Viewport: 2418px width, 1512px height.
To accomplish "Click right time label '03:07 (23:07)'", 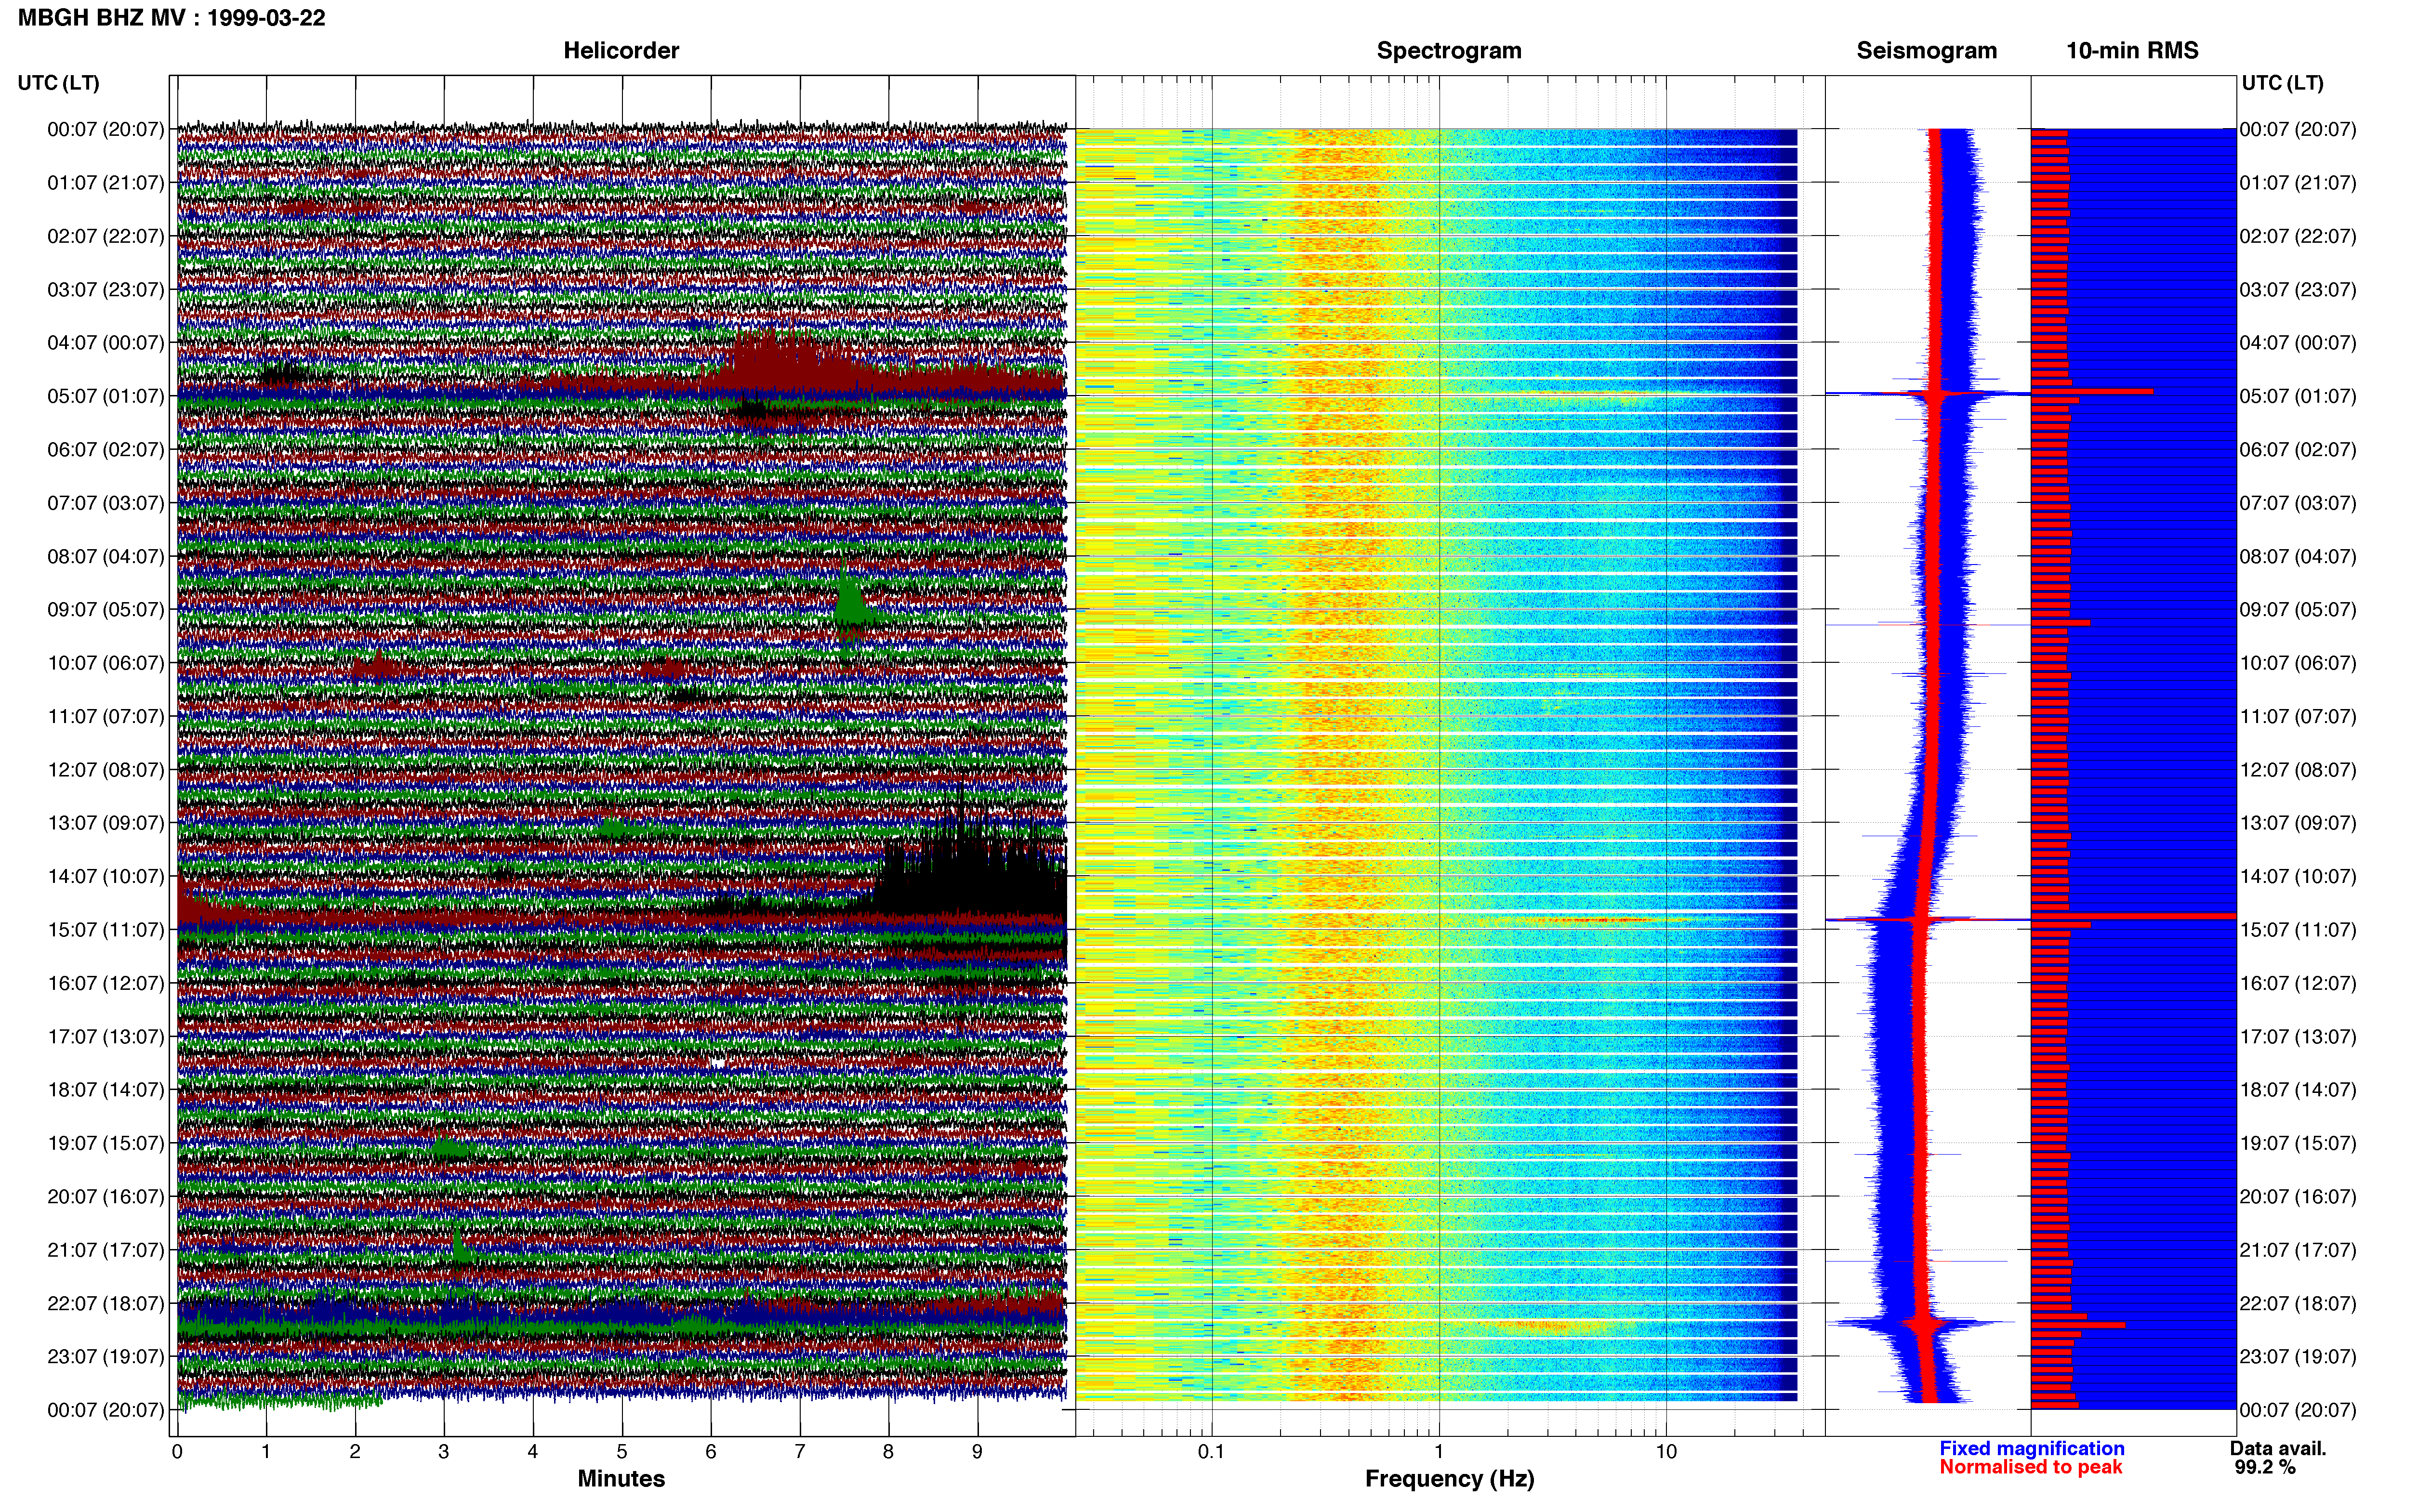I will point(2298,290).
